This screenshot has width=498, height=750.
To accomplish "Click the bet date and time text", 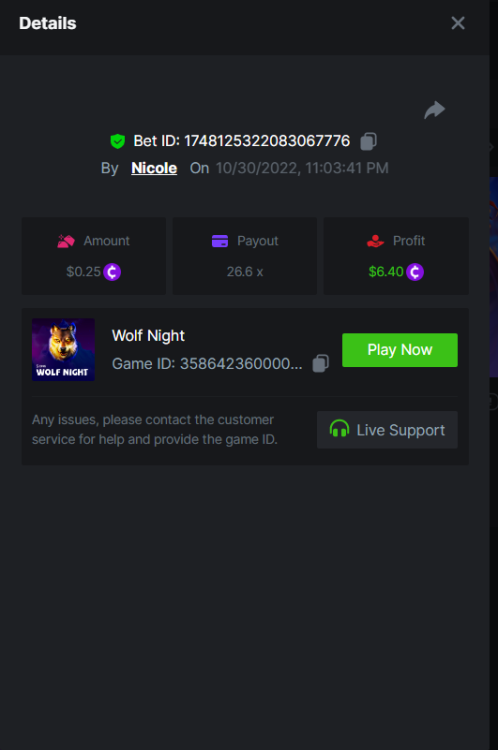I will point(302,168).
